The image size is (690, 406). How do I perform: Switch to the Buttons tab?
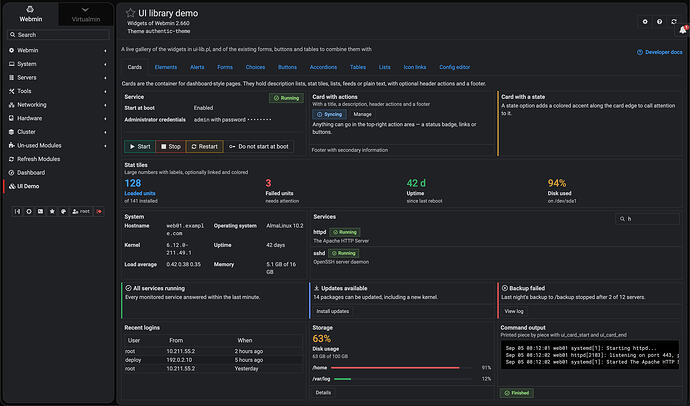[x=287, y=67]
